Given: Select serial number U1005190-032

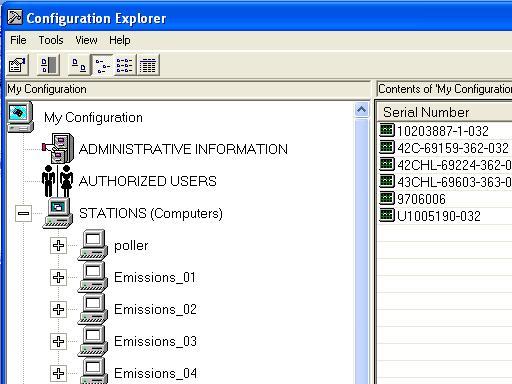Looking at the screenshot, I should coord(439,216).
